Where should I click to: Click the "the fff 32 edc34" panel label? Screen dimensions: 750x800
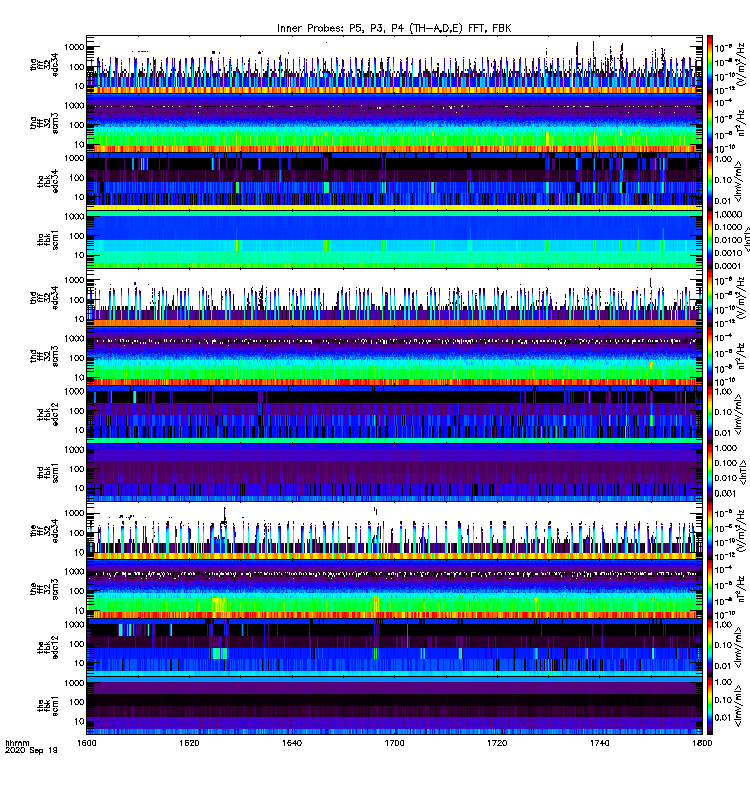coord(44,531)
